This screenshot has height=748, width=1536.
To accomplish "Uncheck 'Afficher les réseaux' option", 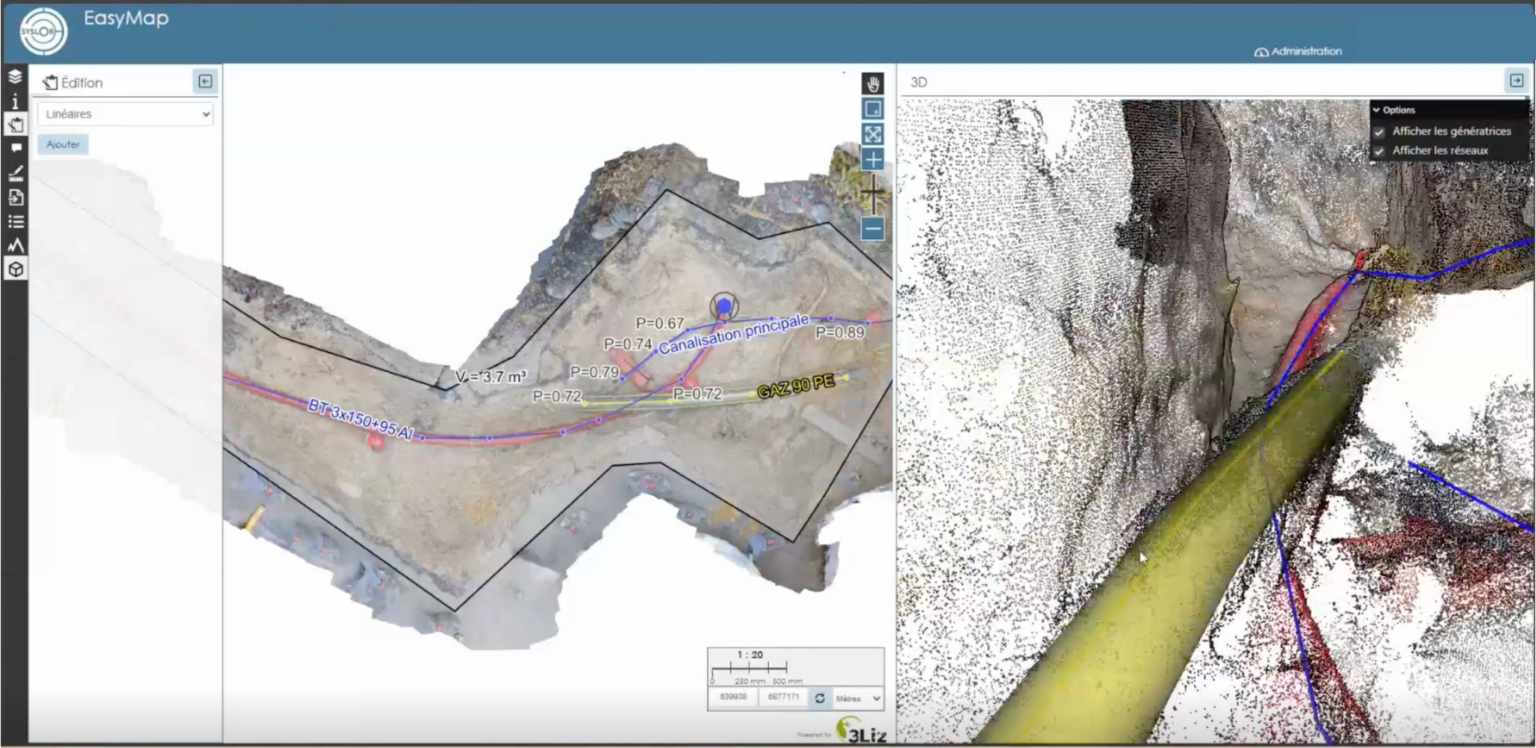I will [x=1379, y=151].
